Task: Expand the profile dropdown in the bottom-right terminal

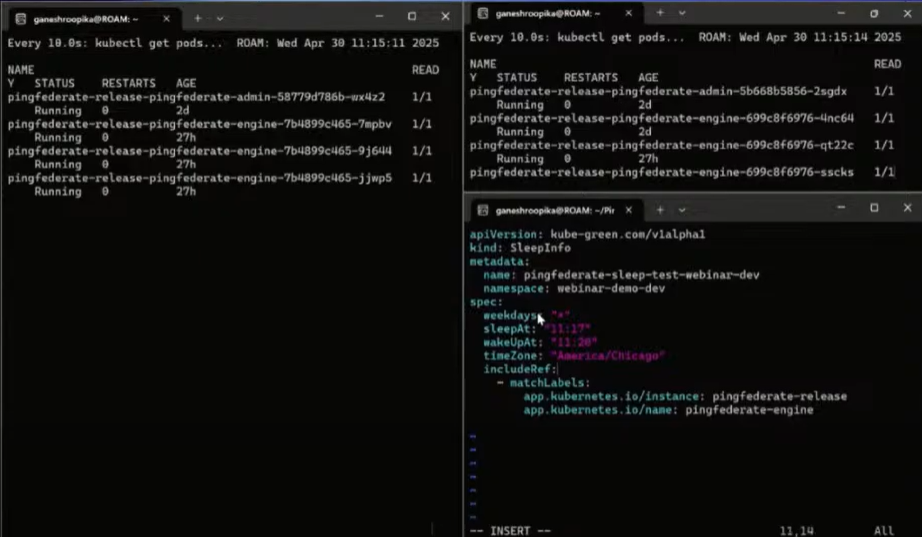Action: pyautogui.click(x=682, y=210)
